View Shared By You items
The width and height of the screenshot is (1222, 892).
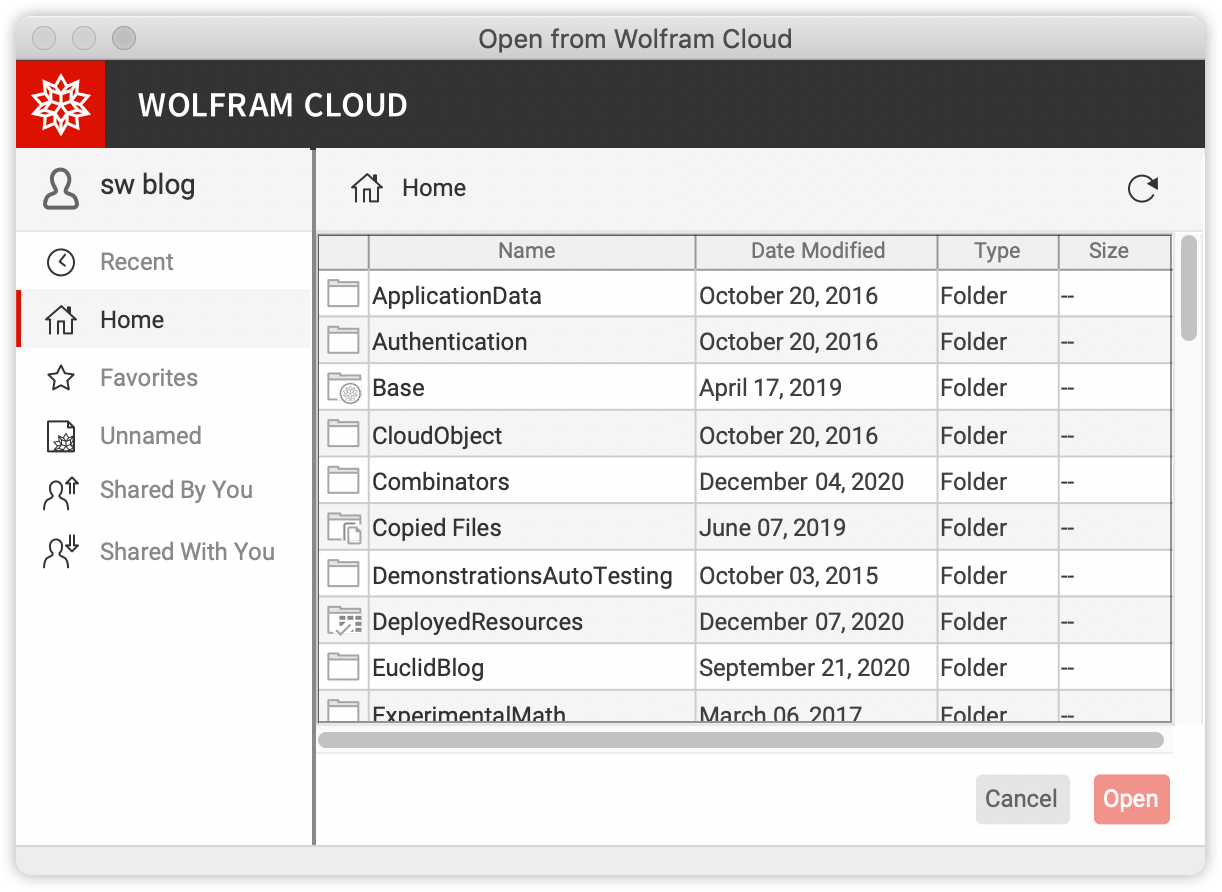164,490
